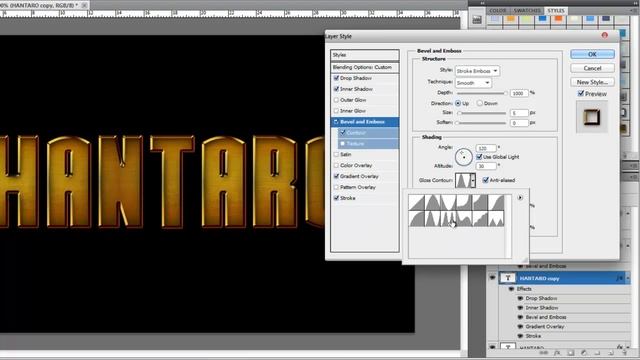Click the OK button

592,54
